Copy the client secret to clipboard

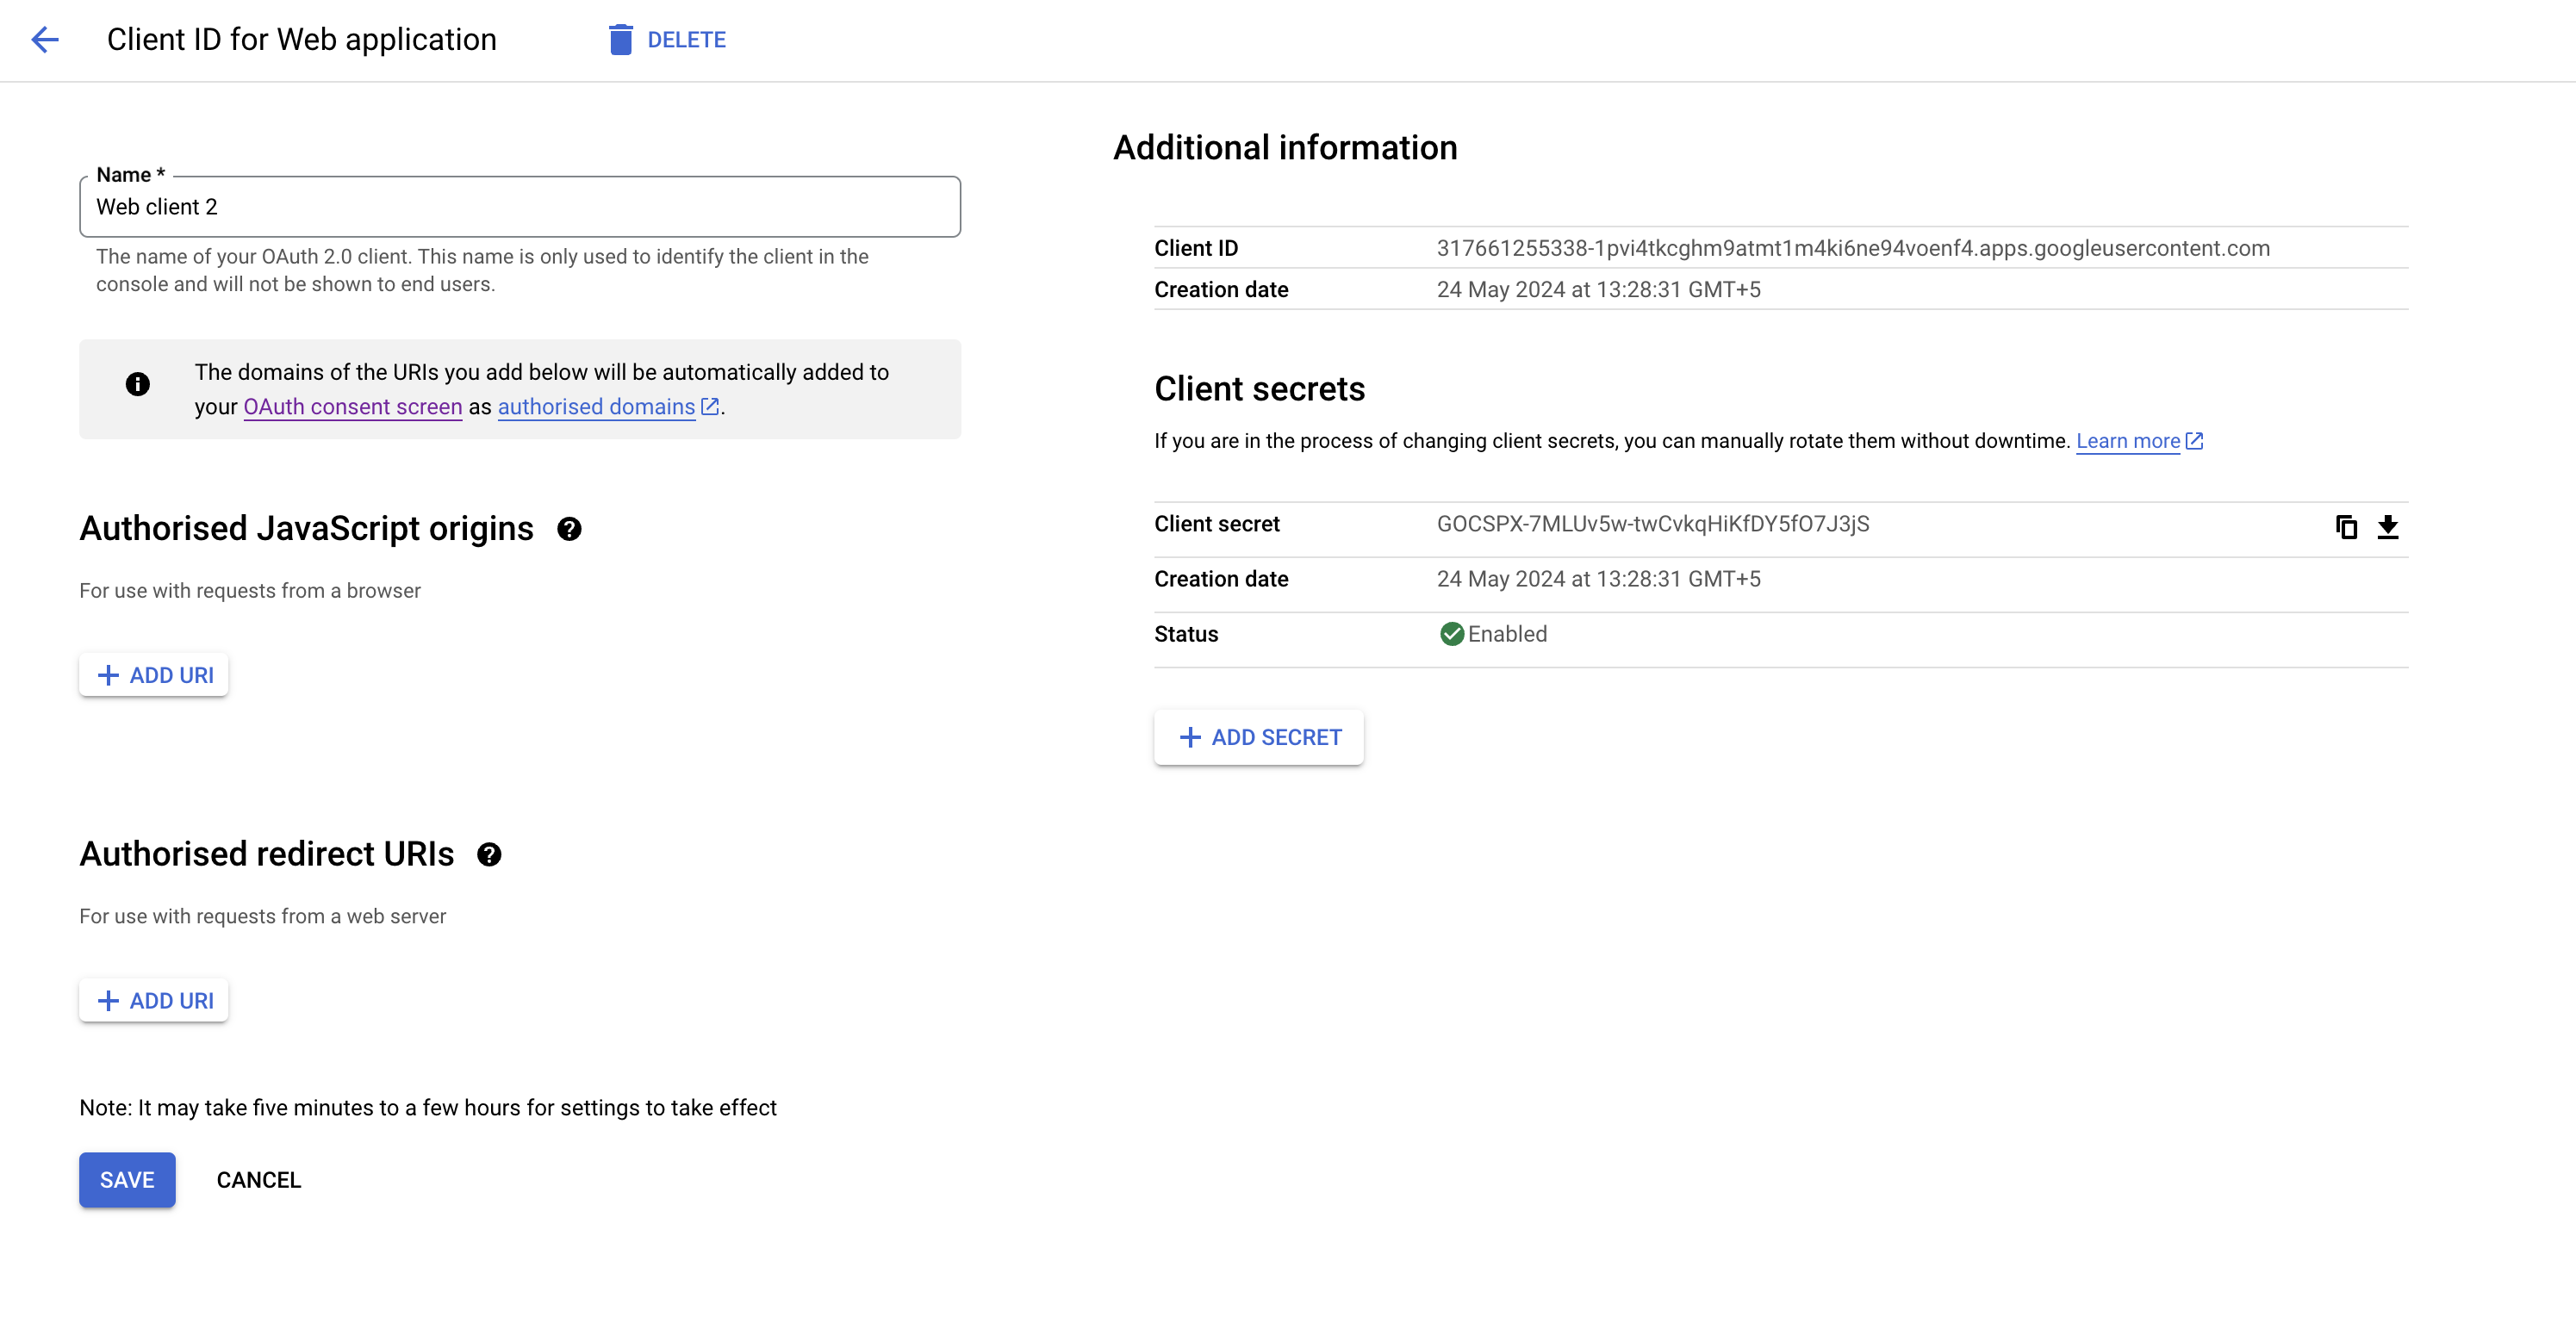pos(2346,527)
